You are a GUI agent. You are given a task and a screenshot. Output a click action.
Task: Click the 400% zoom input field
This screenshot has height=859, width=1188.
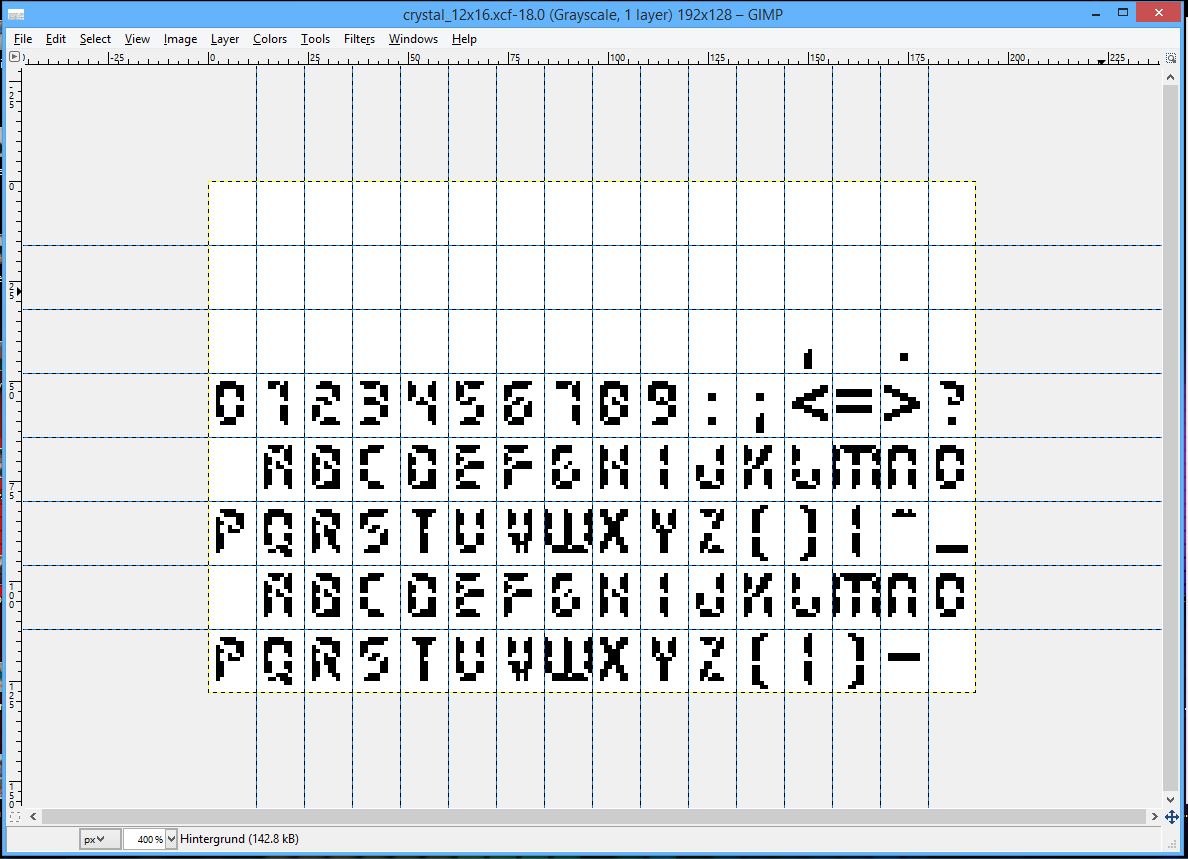143,839
